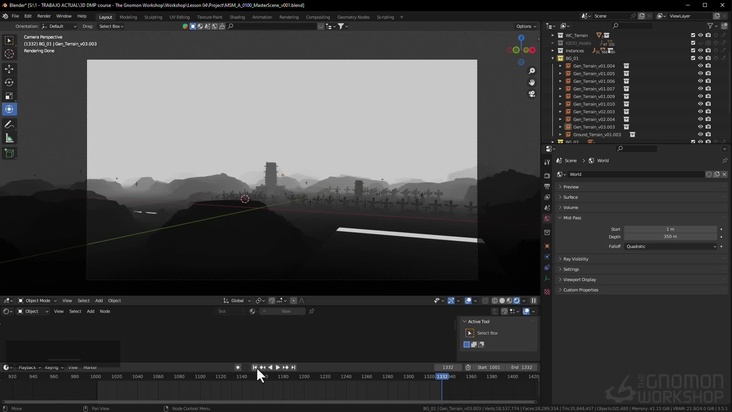
Task: Open the Object Mode dropdown
Action: click(37, 300)
